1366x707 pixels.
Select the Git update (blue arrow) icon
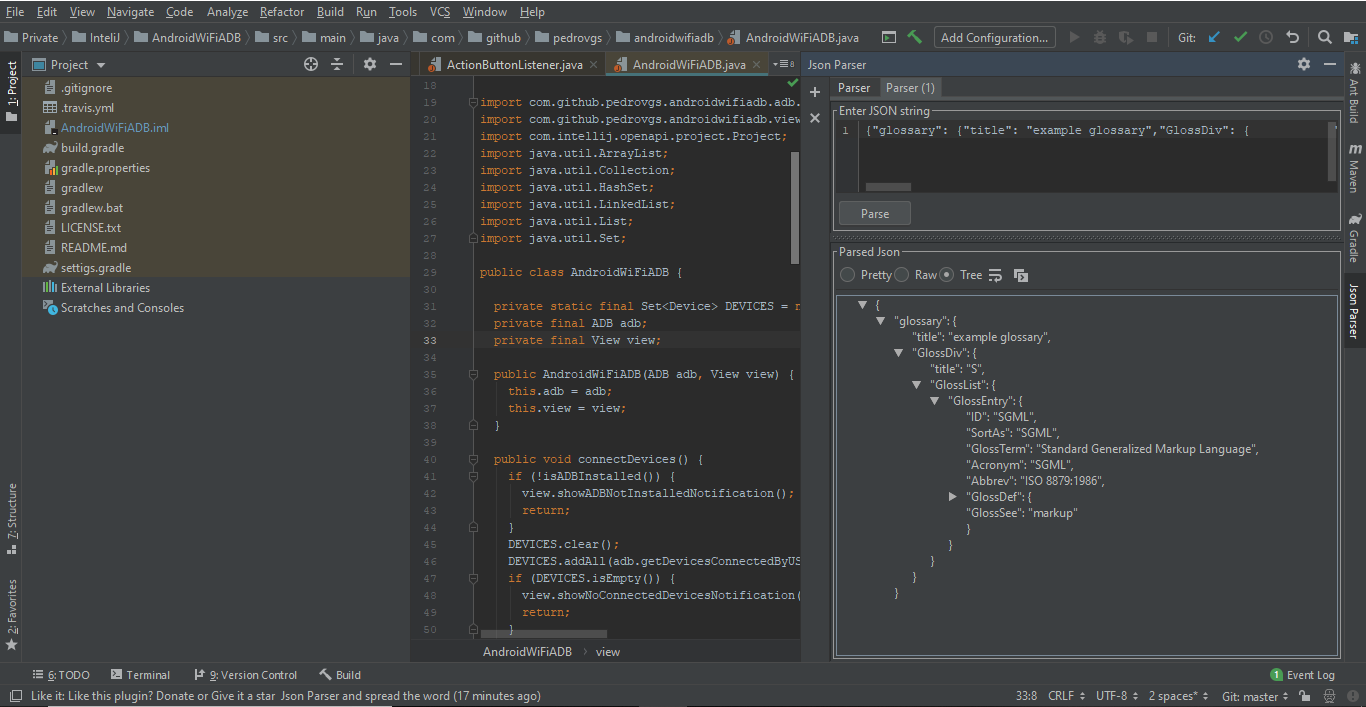1213,36
